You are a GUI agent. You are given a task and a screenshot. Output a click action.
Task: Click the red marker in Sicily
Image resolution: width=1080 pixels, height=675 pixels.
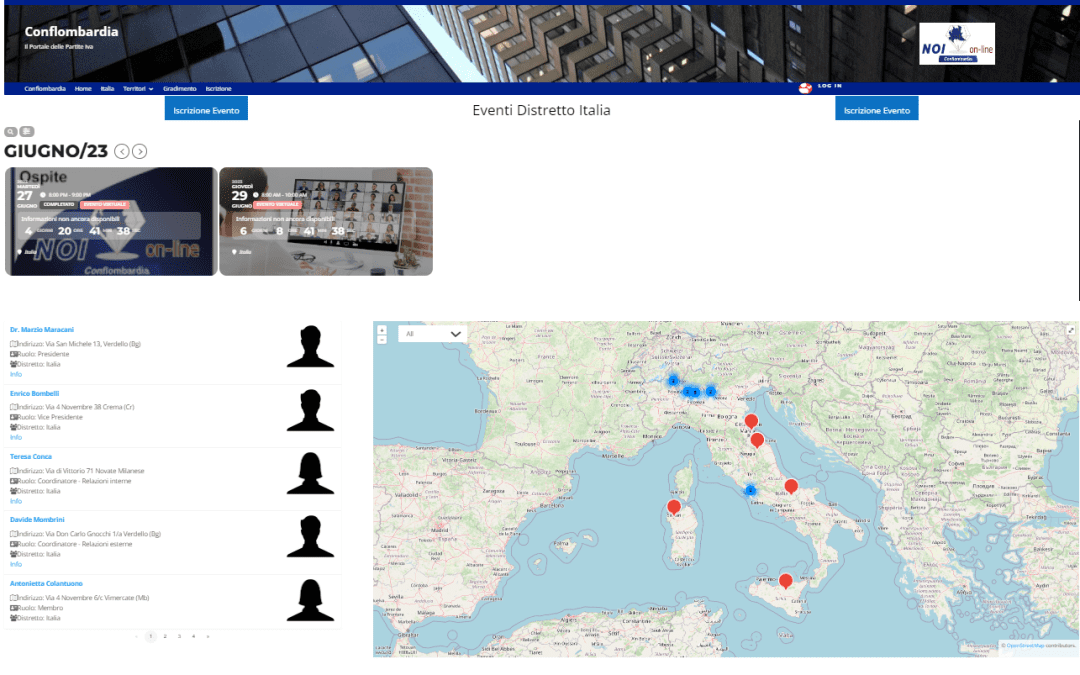pyautogui.click(x=786, y=580)
